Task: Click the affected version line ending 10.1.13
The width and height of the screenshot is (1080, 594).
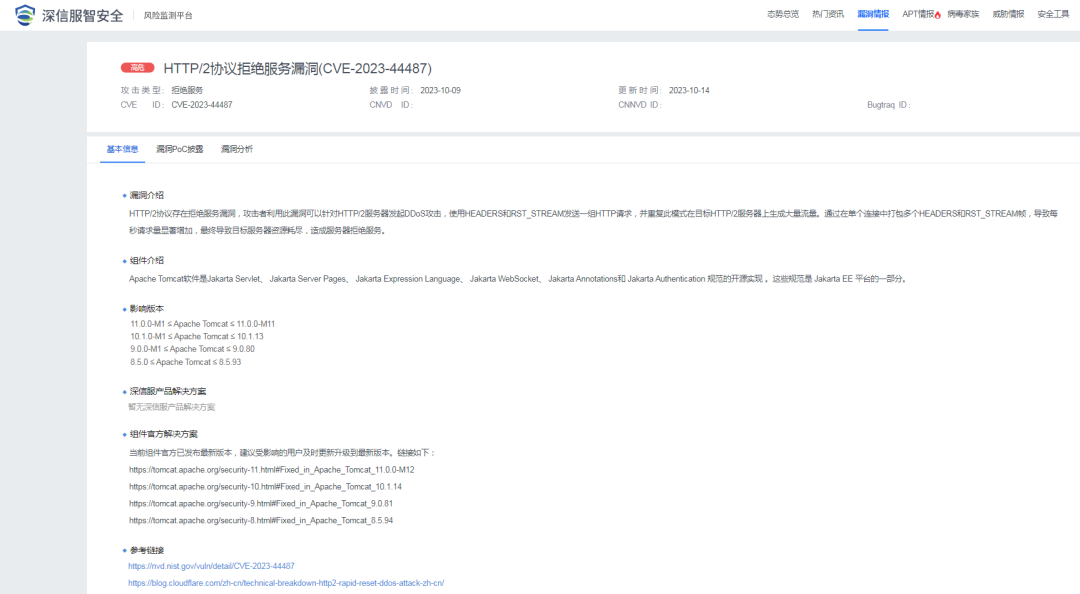Action: (197, 336)
